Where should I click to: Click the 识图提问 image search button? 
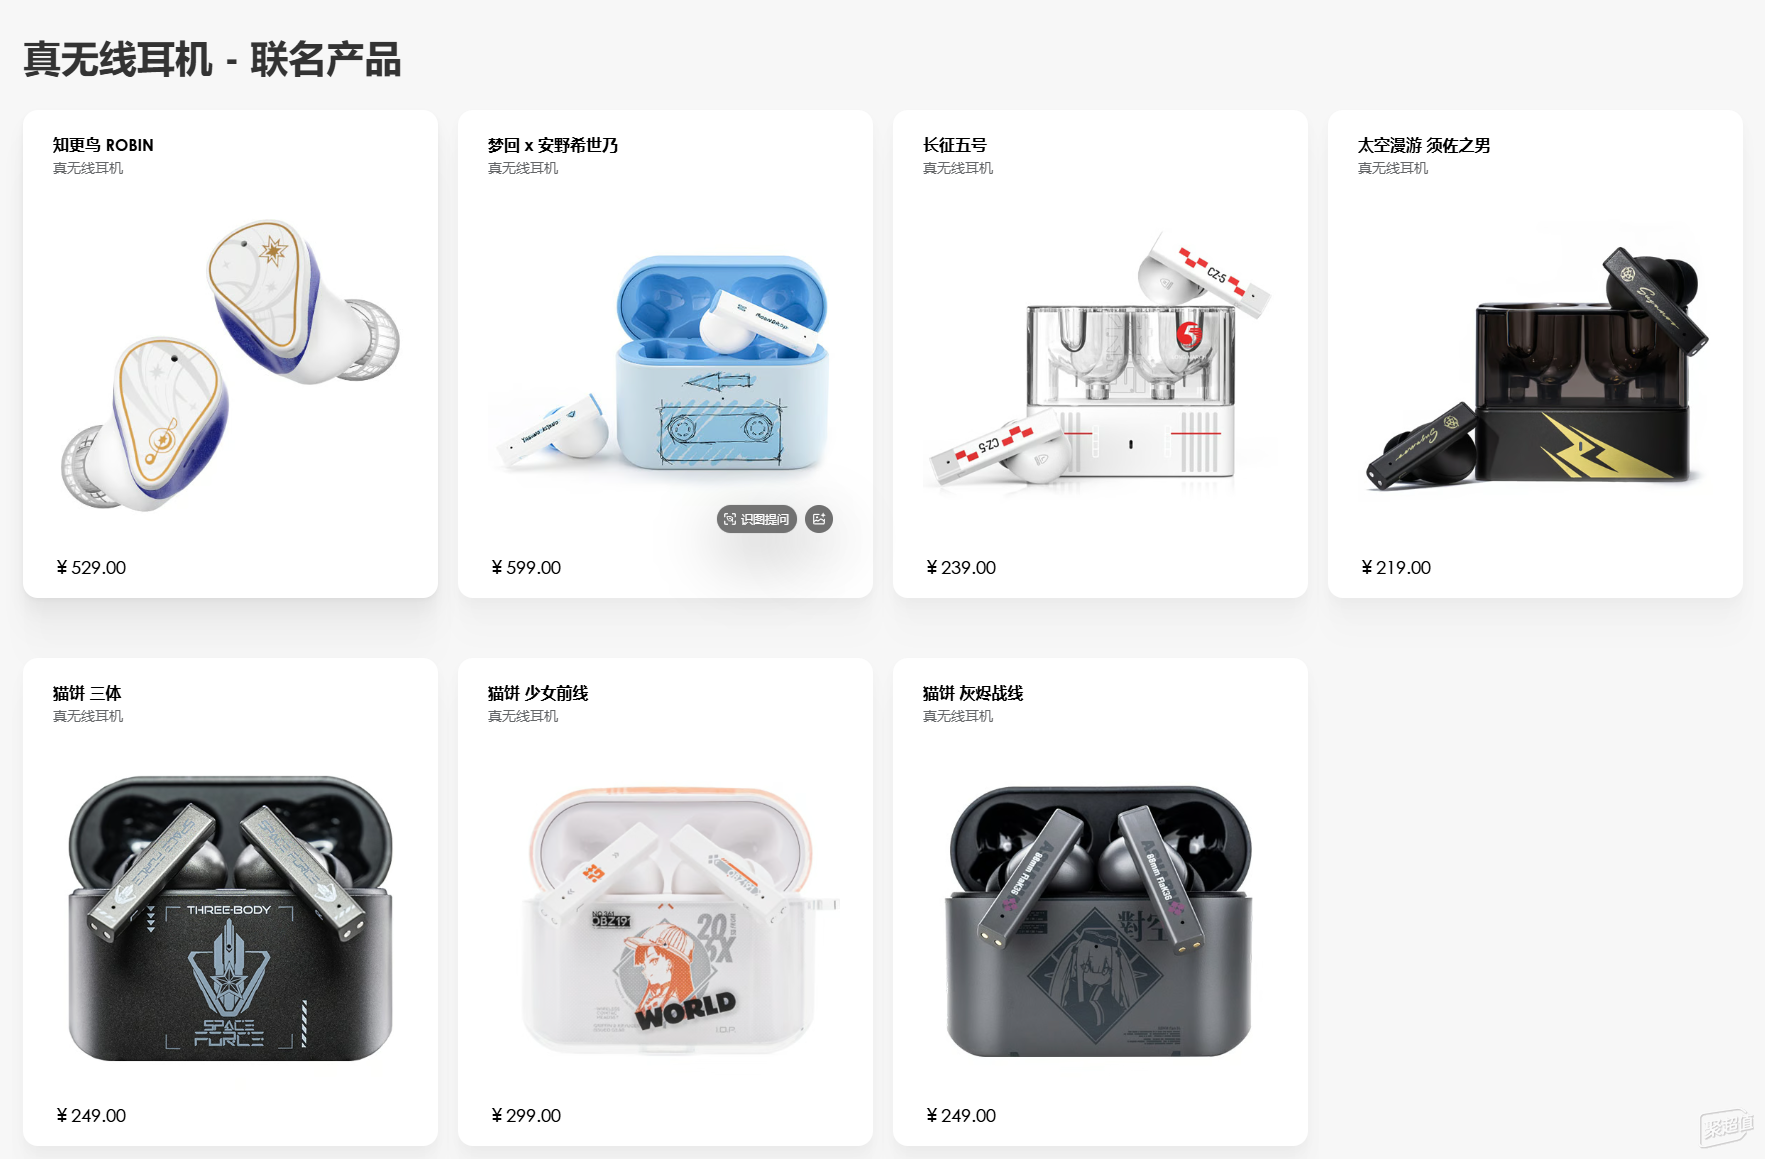(757, 519)
